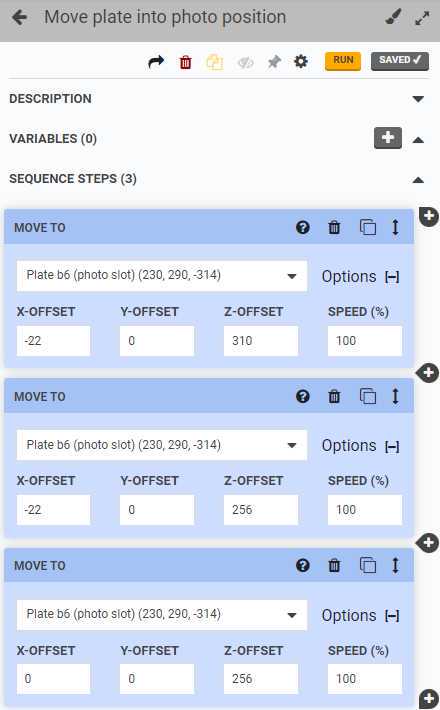The height and width of the screenshot is (710, 440).
Task: Pin the sequence with the pushpin icon
Action: 274,62
